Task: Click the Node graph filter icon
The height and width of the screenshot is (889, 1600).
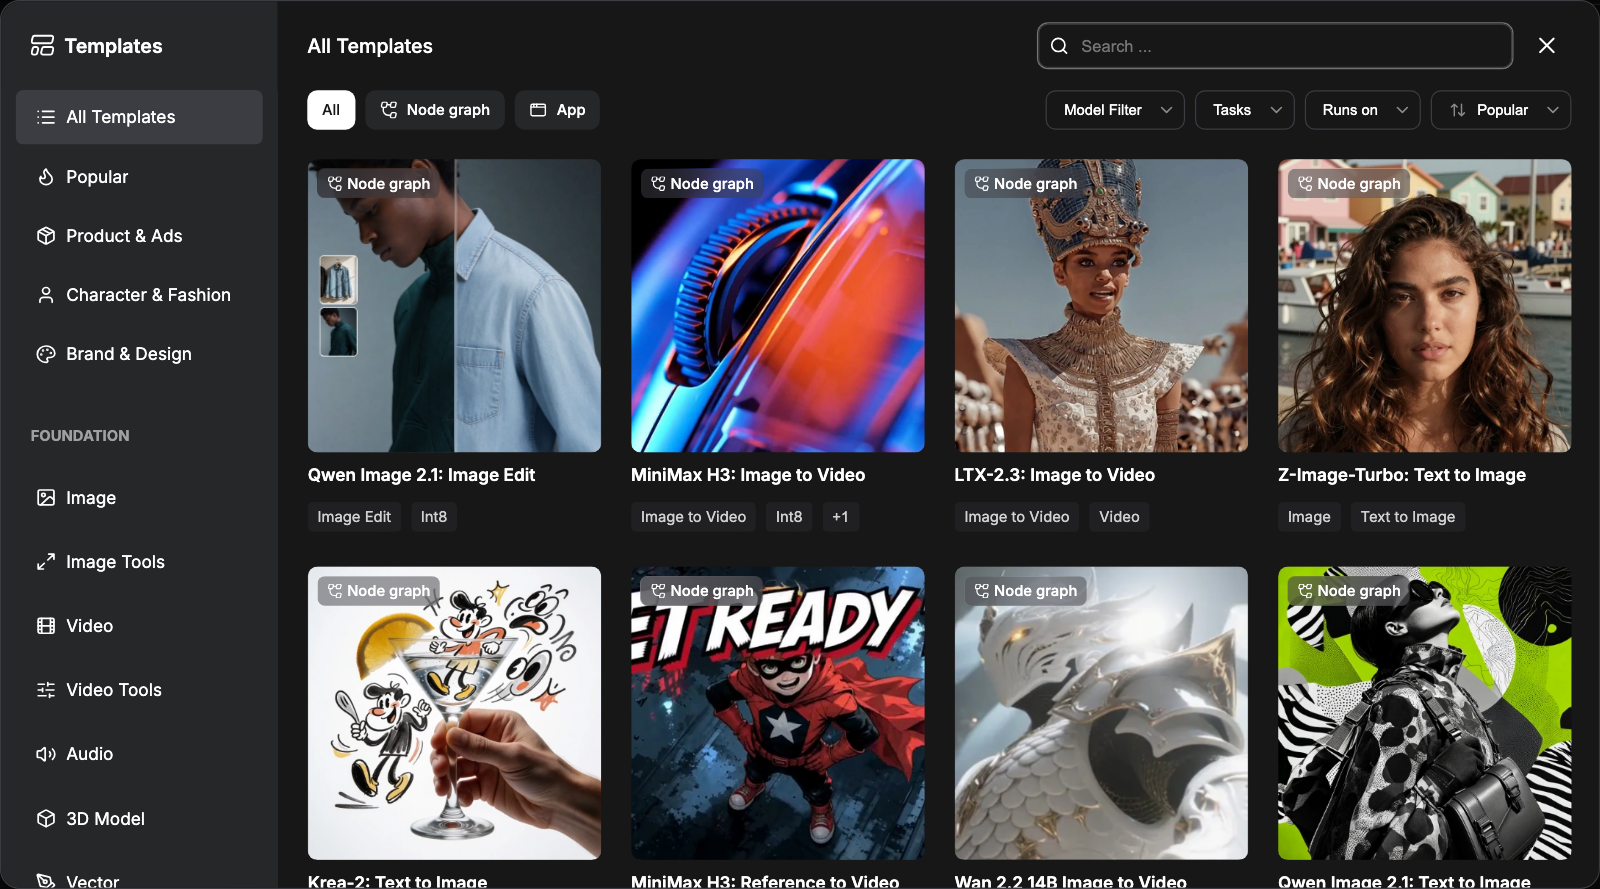Action: [389, 110]
